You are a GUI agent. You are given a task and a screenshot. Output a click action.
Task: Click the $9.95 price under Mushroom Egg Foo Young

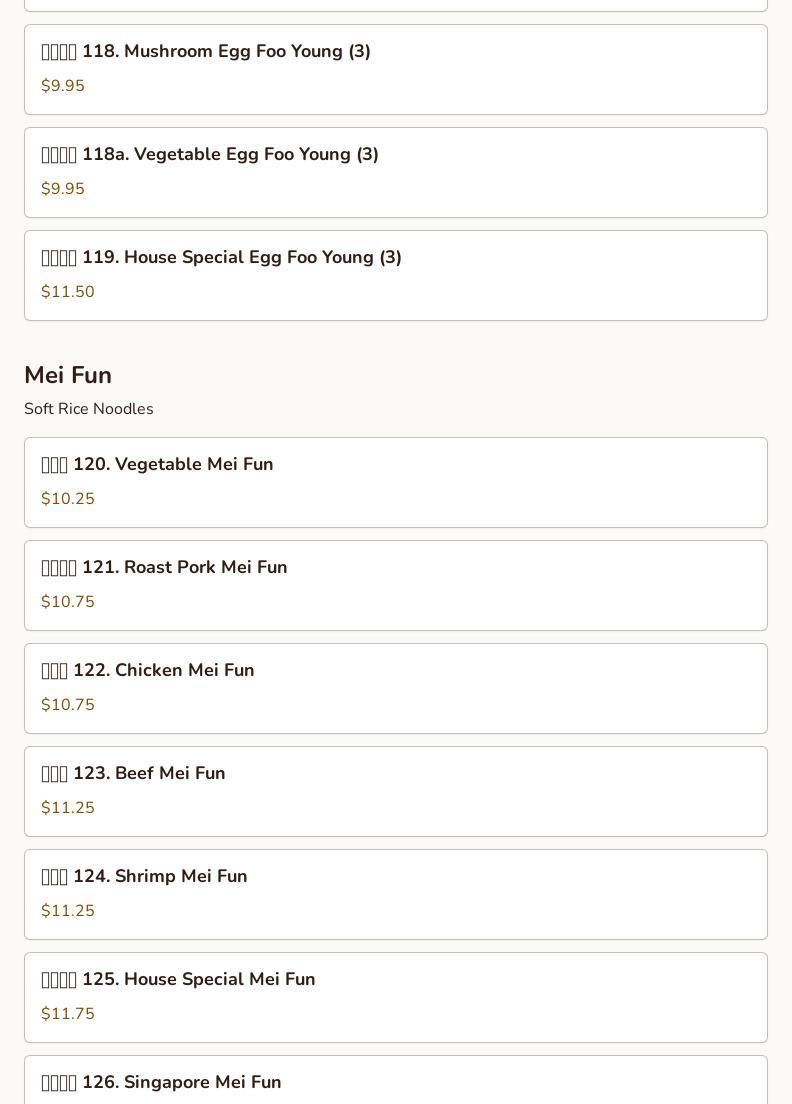point(63,86)
